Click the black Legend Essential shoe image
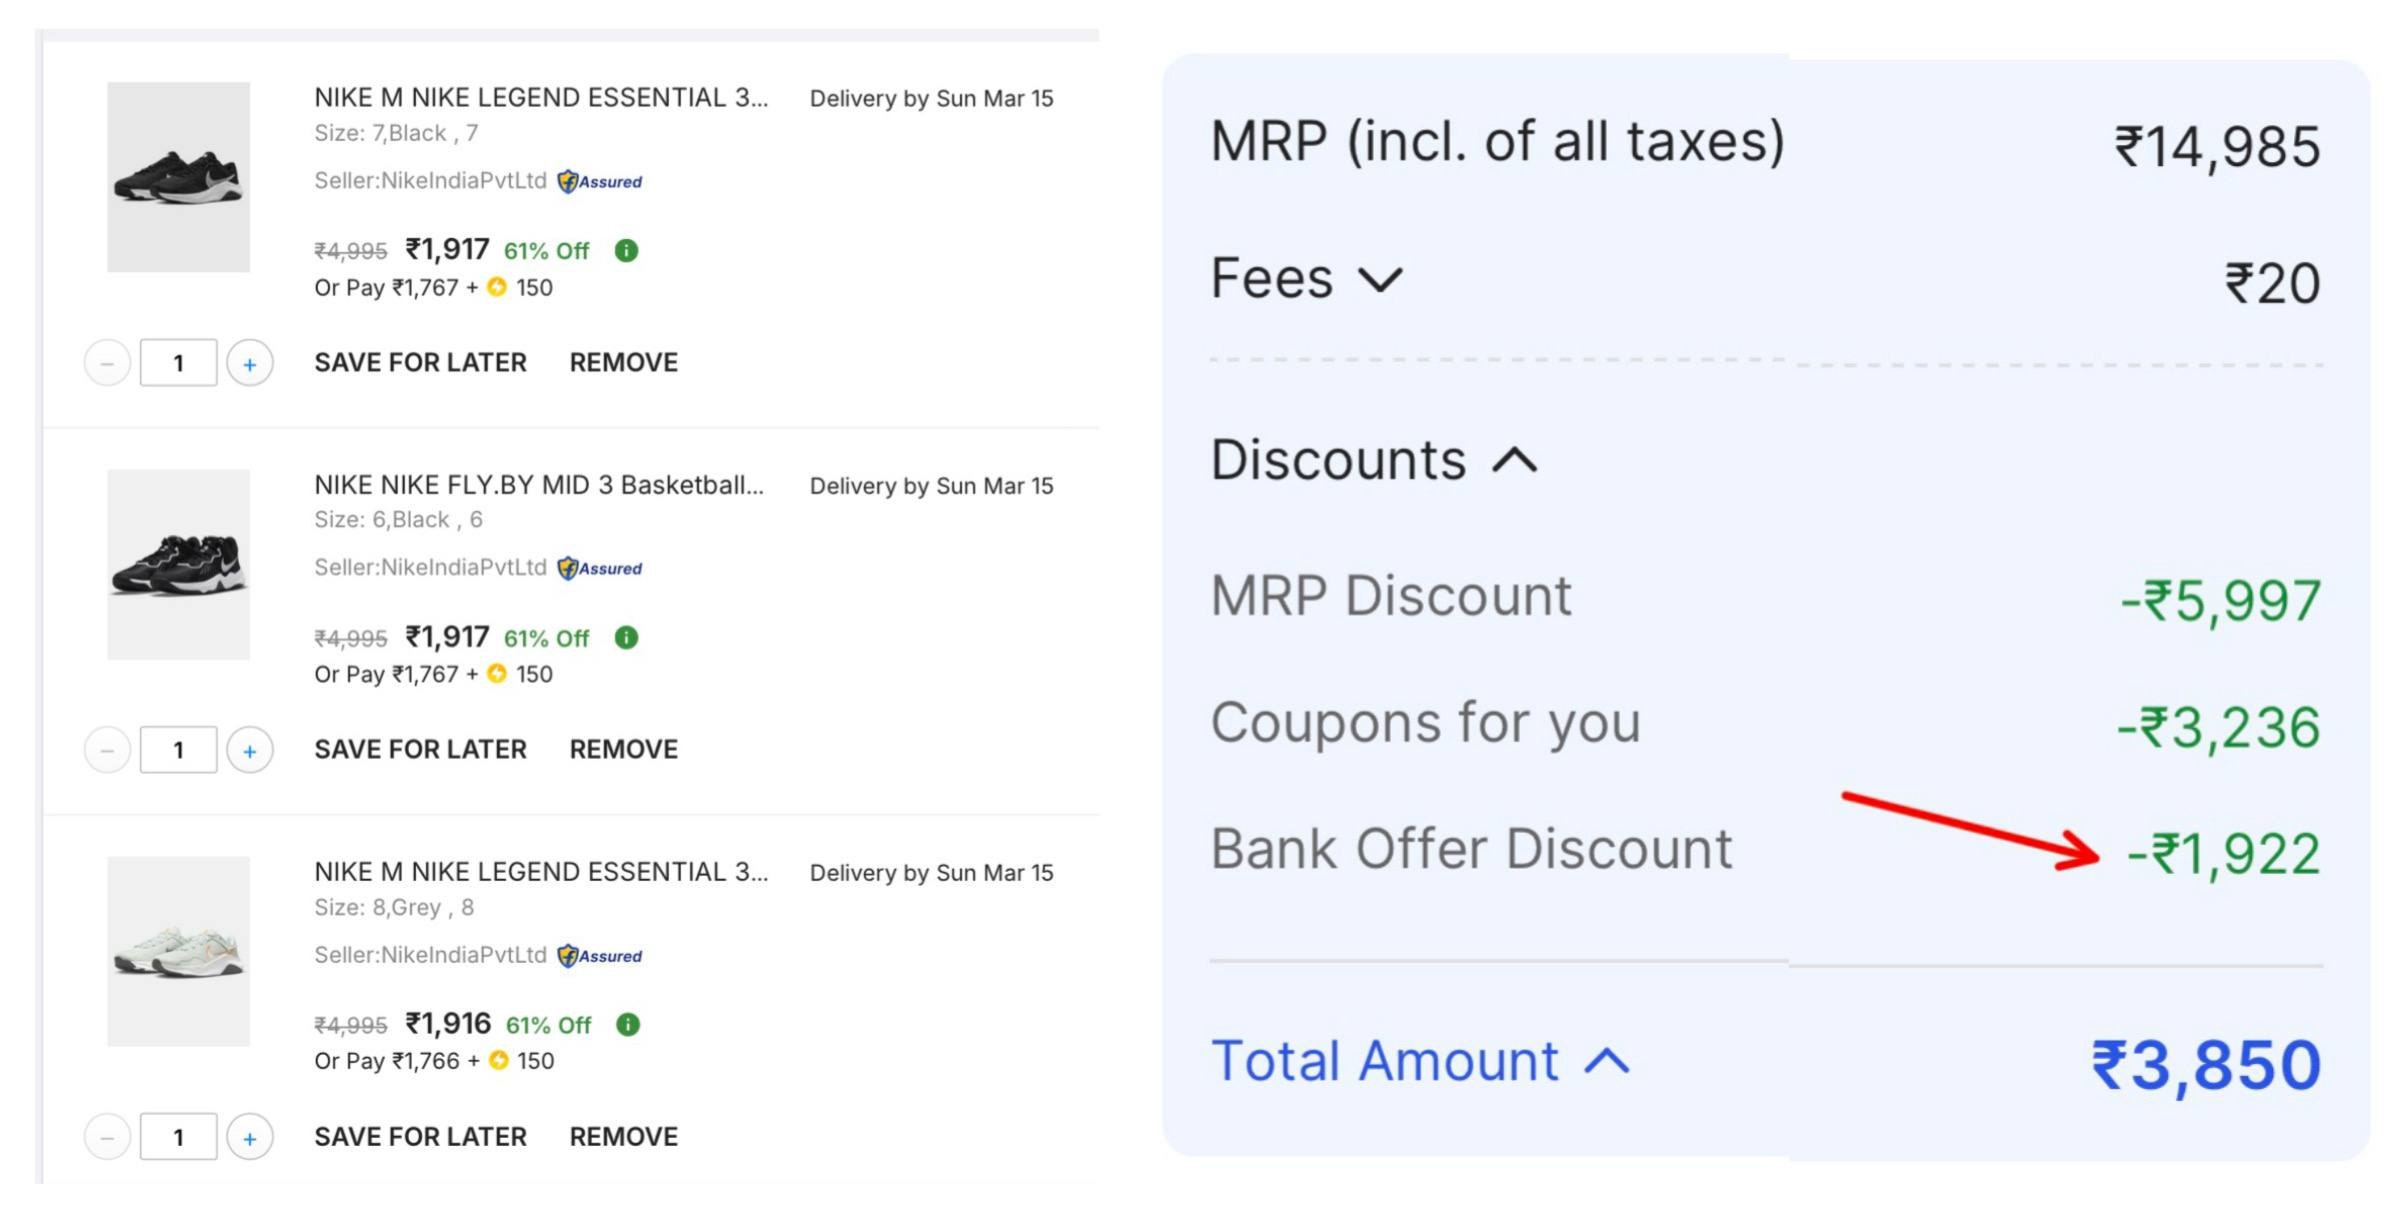This screenshot has height=1226, width=2403. pos(178,177)
